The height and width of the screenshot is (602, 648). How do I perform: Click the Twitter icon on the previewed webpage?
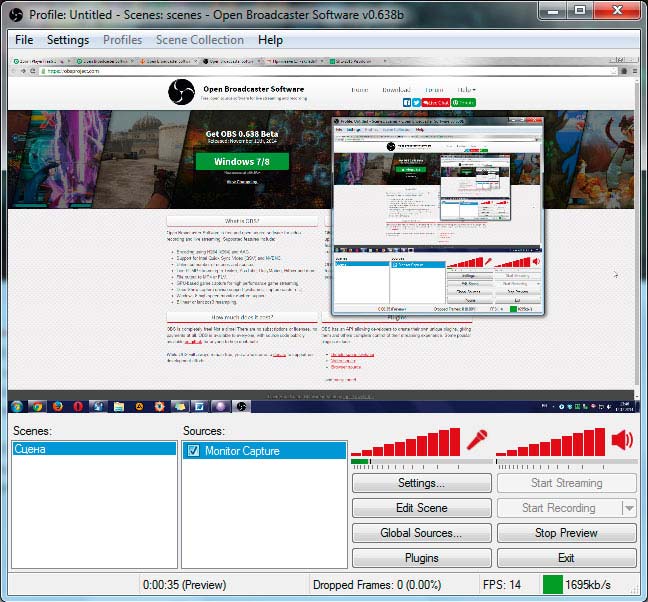click(x=416, y=102)
